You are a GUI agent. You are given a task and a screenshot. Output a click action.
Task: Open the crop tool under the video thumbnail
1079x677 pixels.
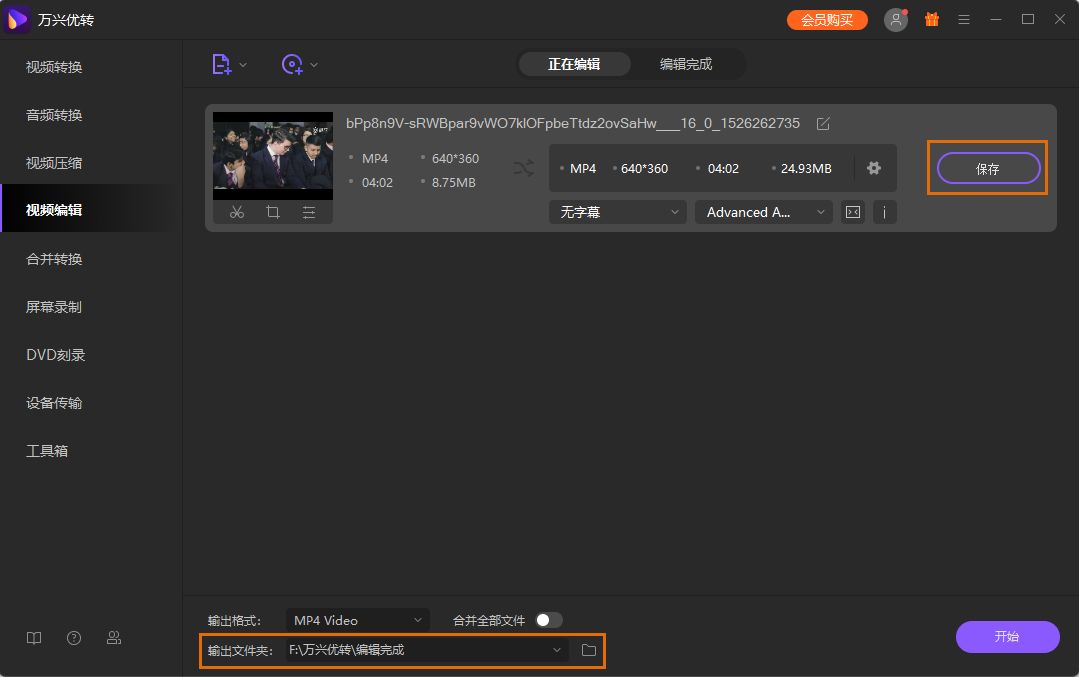[273, 213]
